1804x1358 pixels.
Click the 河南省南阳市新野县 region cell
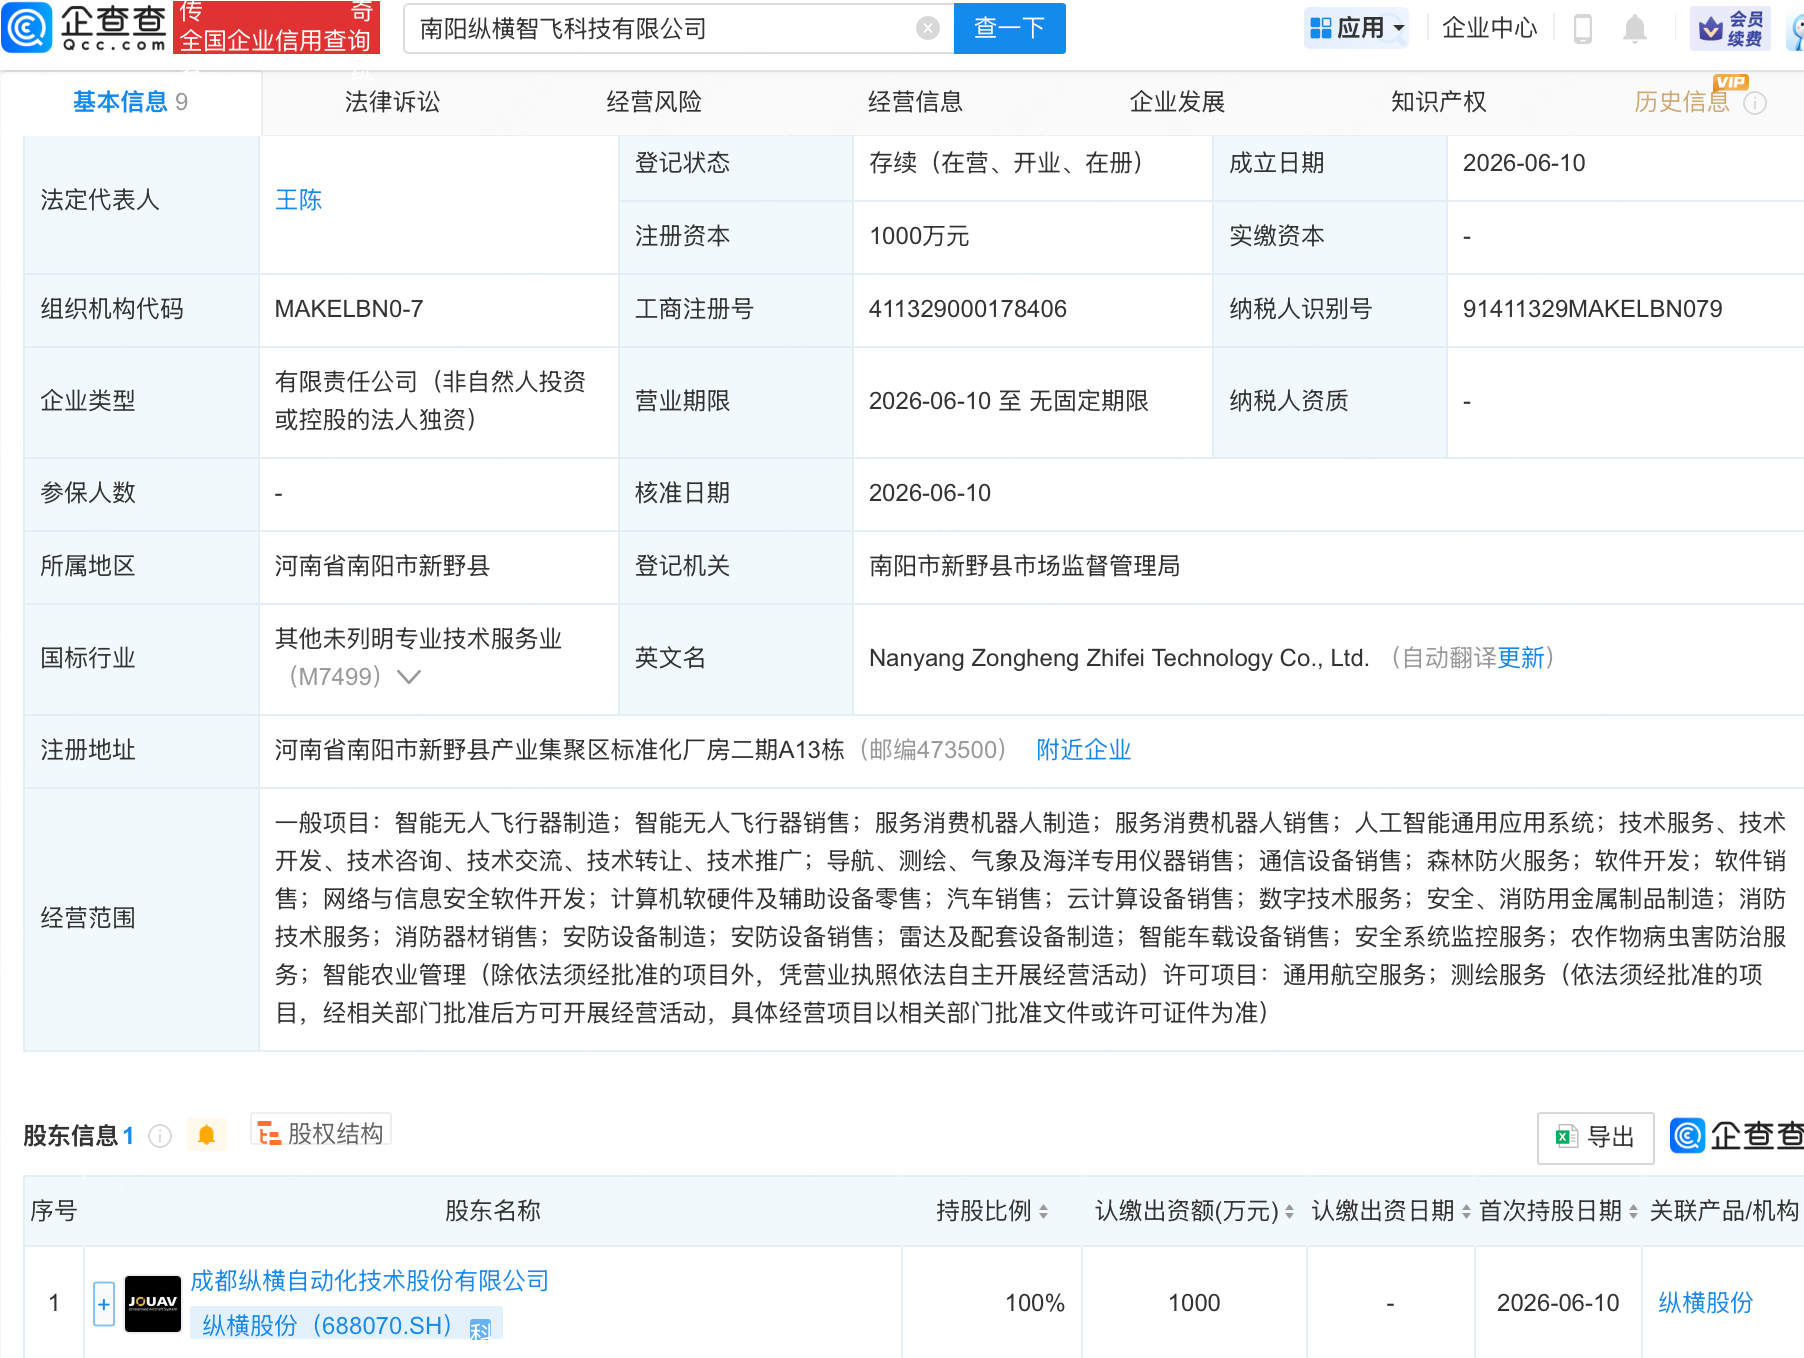[382, 566]
